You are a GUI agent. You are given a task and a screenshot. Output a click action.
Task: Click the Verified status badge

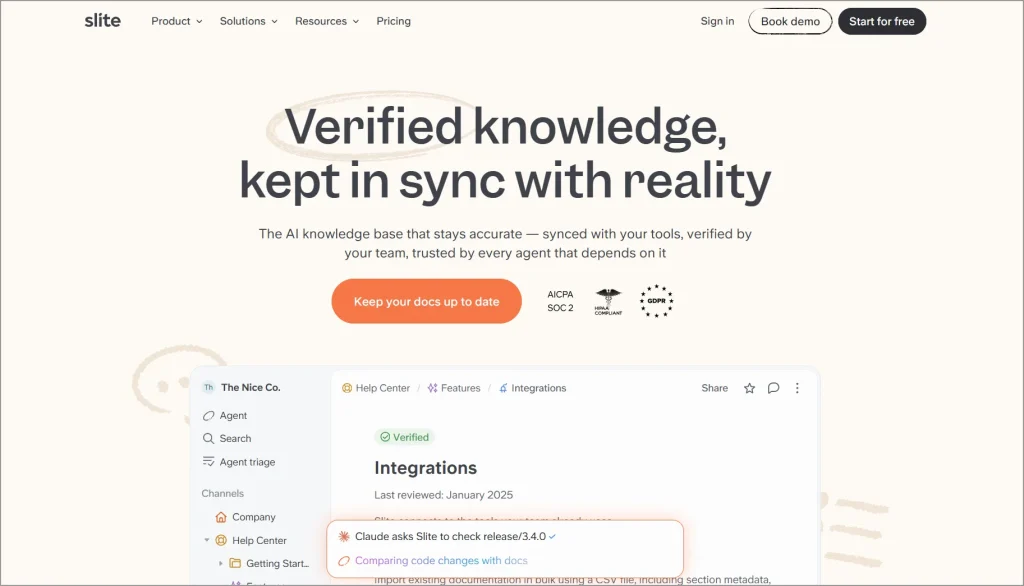pyautogui.click(x=405, y=437)
